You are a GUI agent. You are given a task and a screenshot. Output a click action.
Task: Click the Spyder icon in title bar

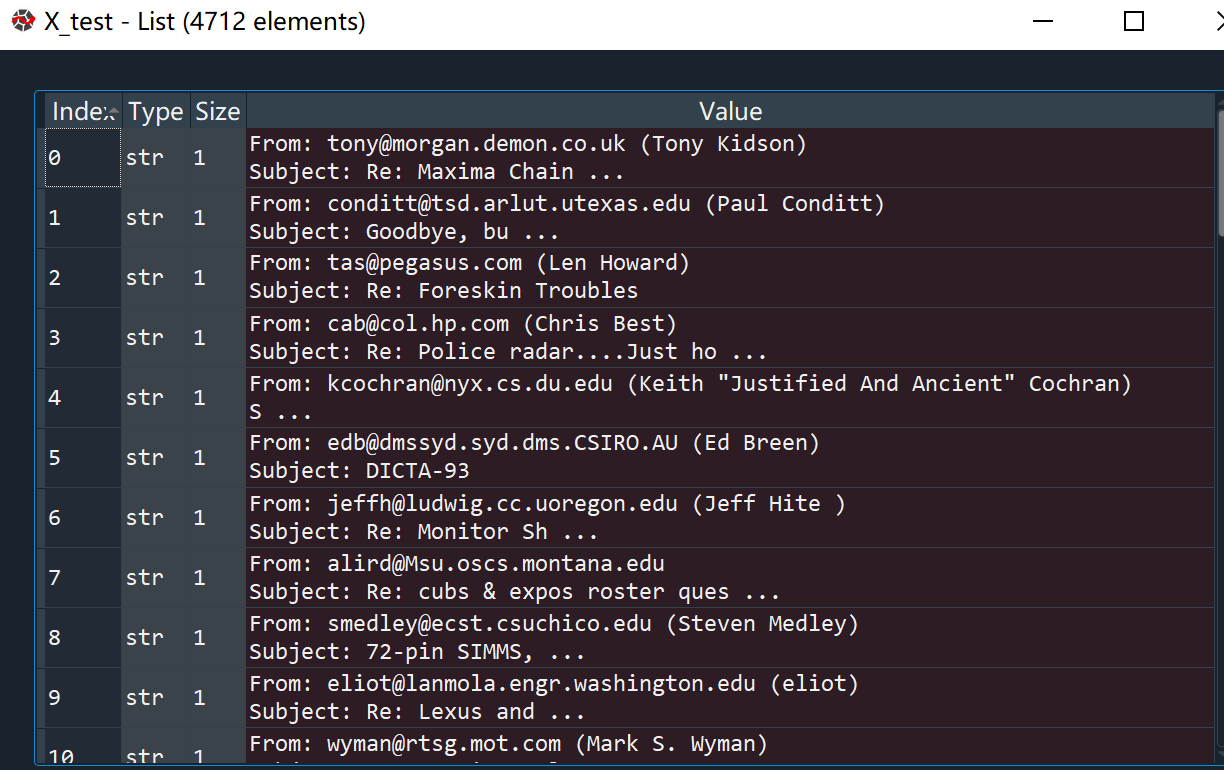(22, 21)
